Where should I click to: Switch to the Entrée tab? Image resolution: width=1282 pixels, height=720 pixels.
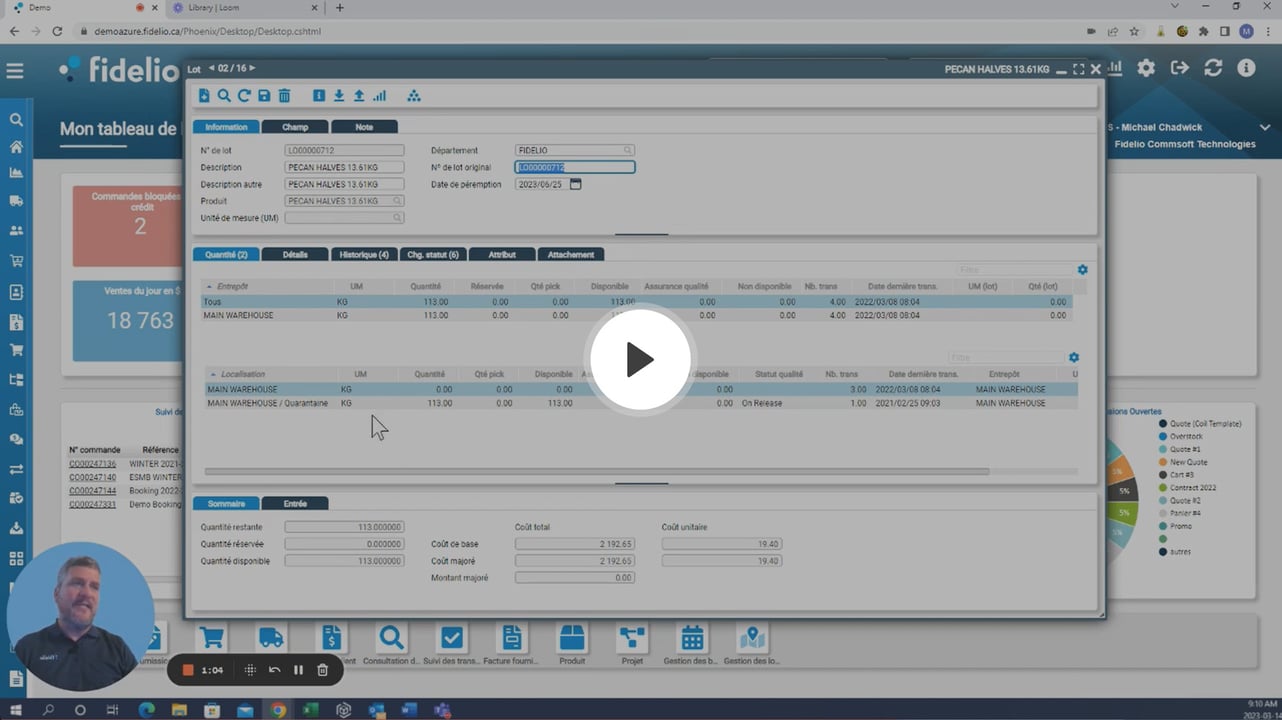(x=295, y=504)
